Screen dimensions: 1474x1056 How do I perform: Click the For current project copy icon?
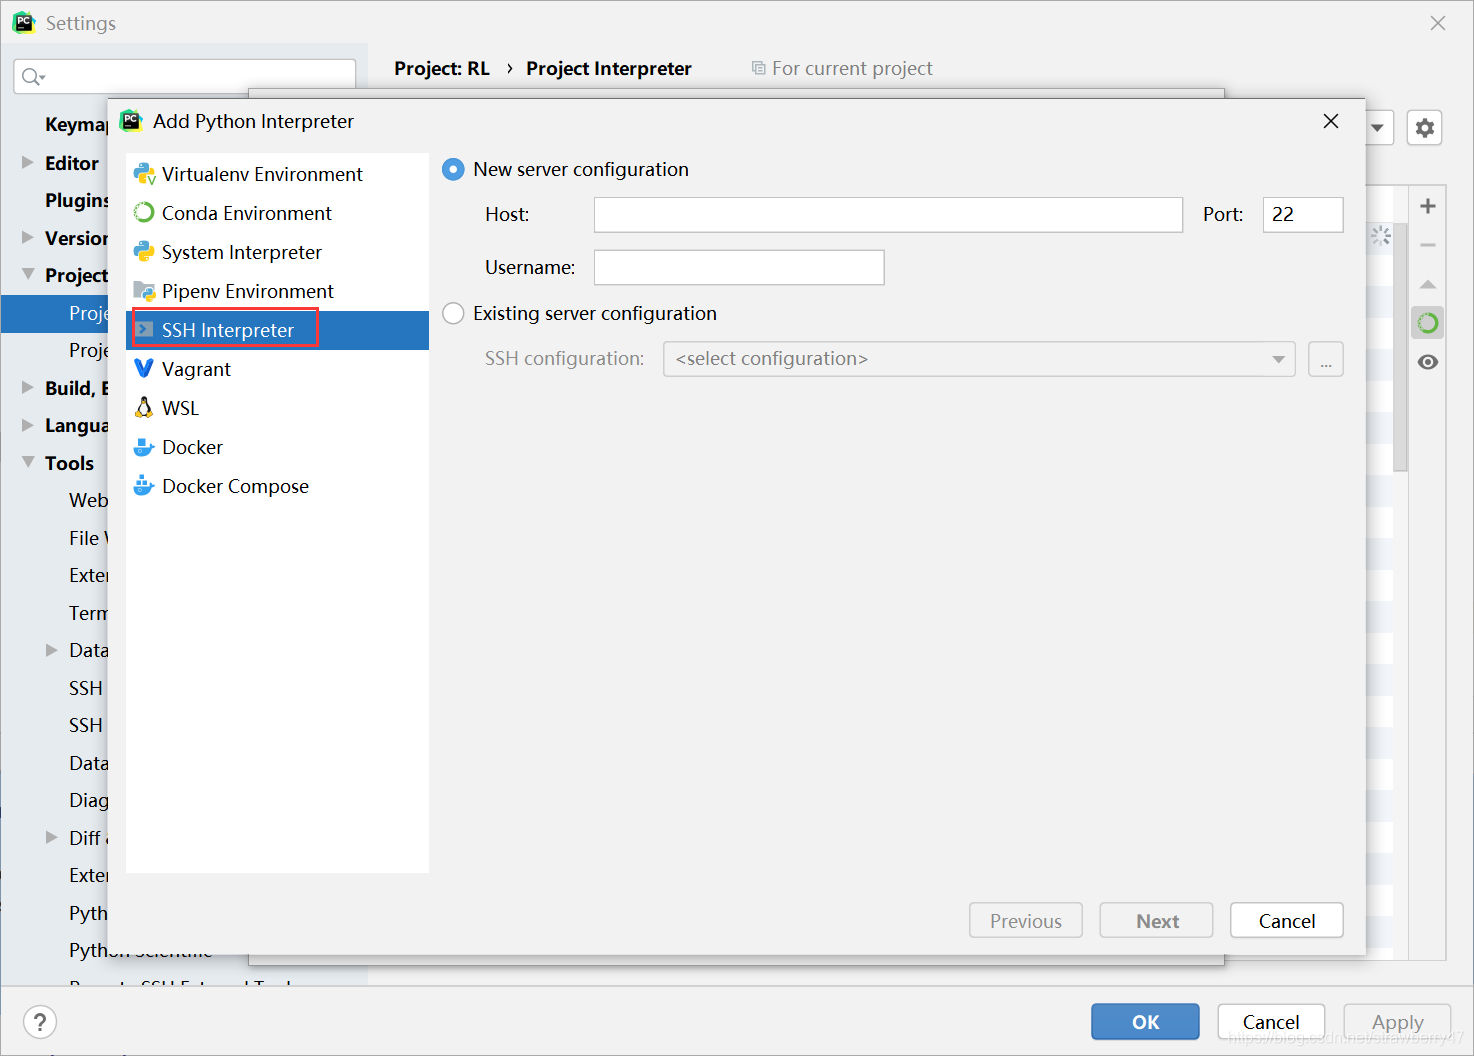click(758, 68)
